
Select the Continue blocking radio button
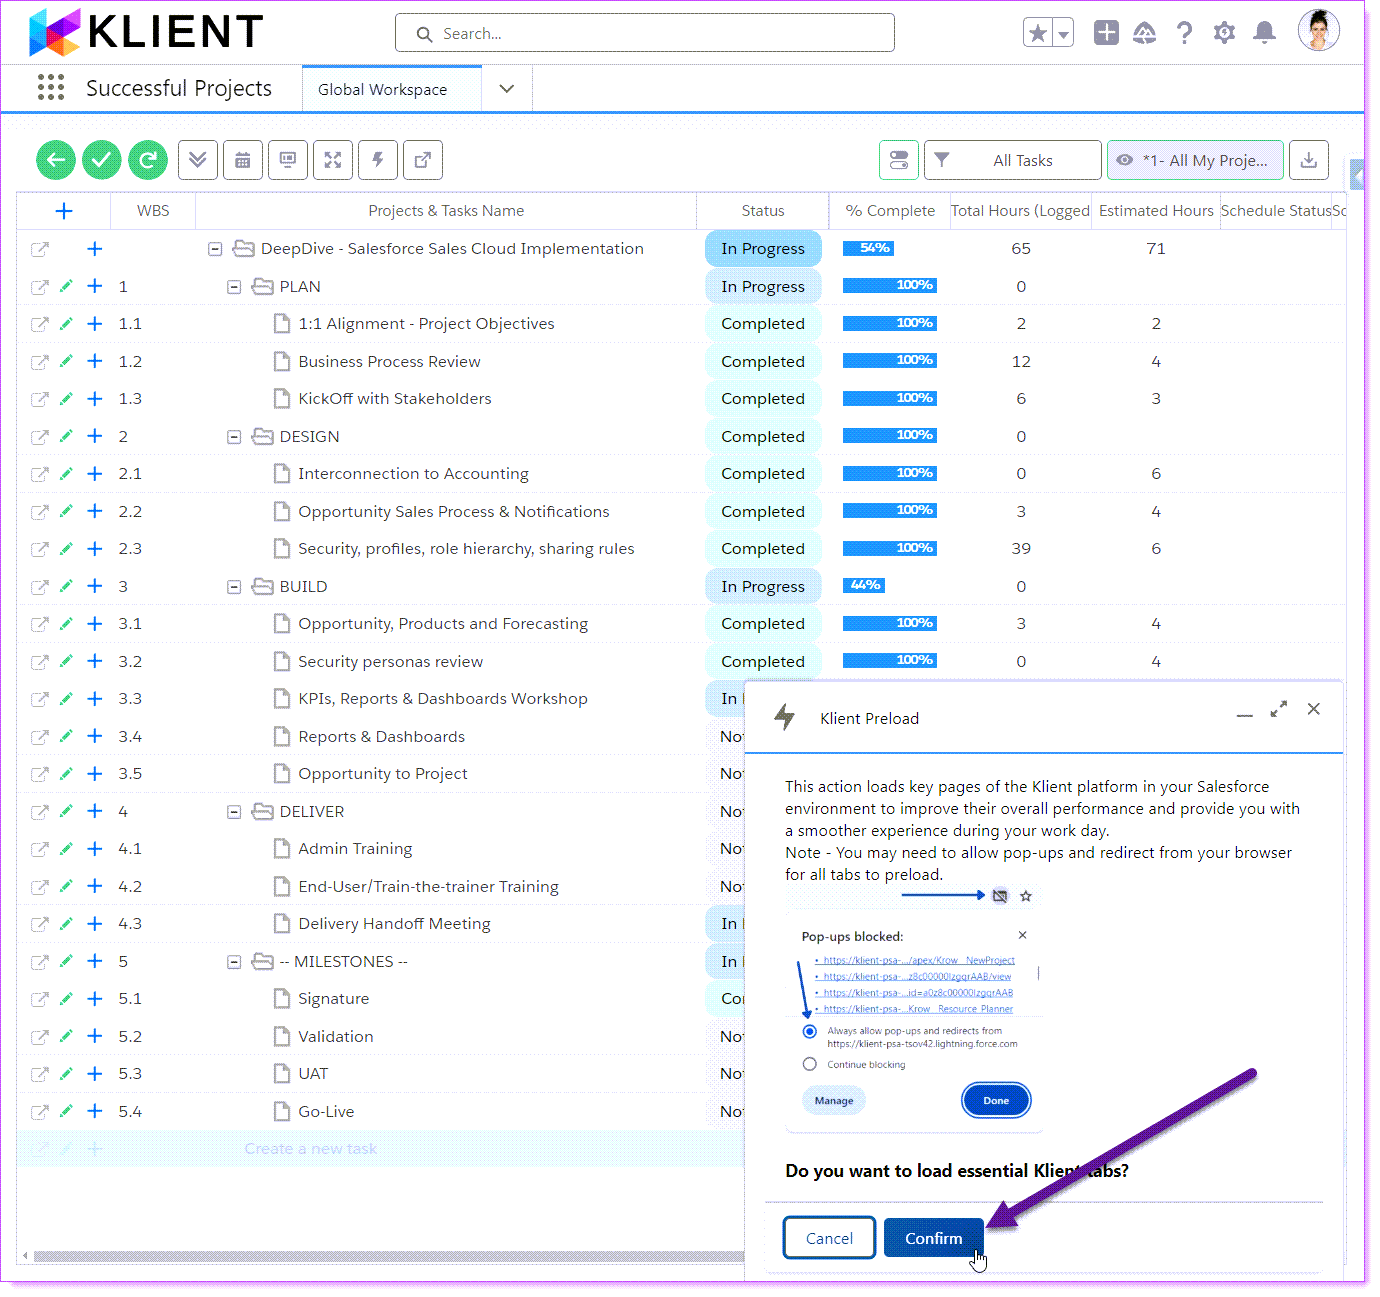pos(810,1064)
